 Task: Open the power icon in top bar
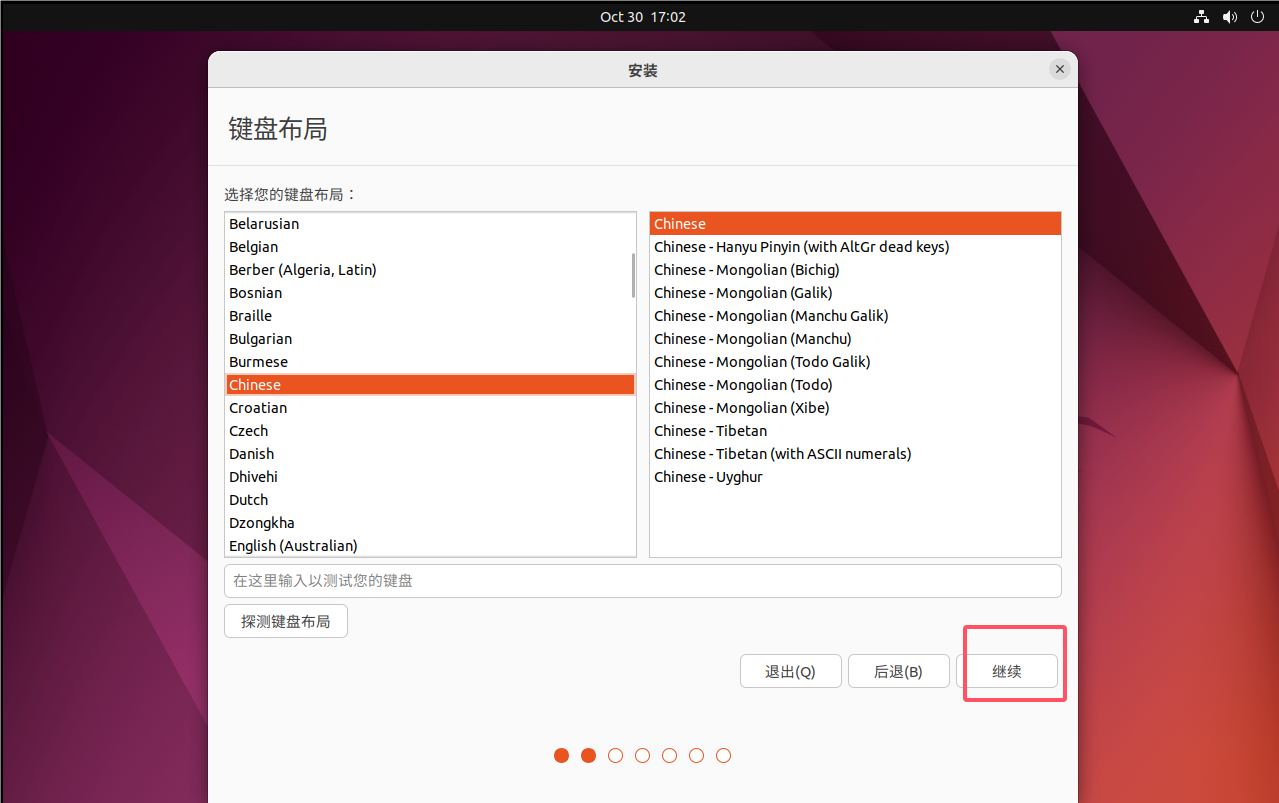coord(1257,17)
